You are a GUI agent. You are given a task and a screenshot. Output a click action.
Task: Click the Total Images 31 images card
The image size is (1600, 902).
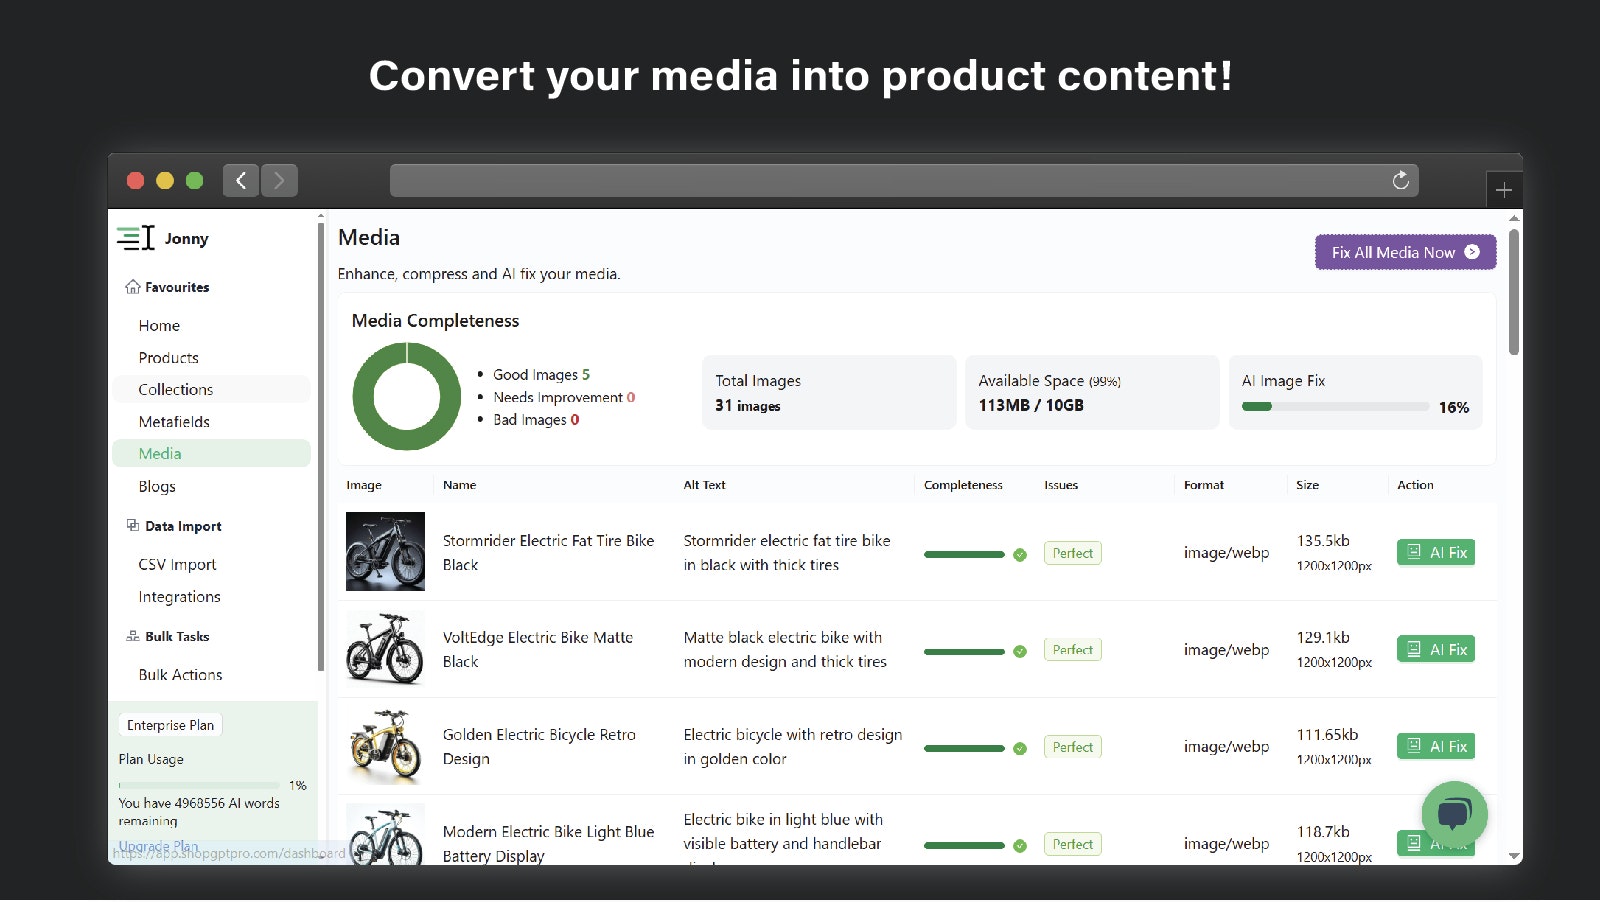pyautogui.click(x=829, y=392)
